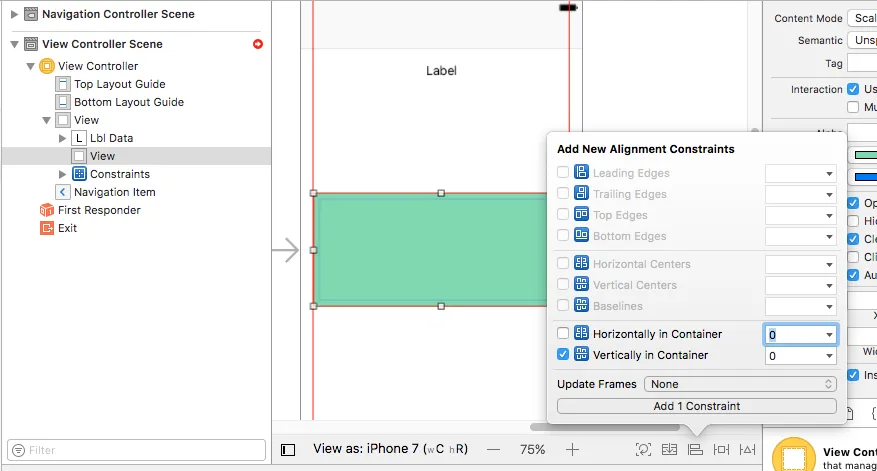
Task: Expand the Navigation Controller Scene
Action: coord(15,14)
